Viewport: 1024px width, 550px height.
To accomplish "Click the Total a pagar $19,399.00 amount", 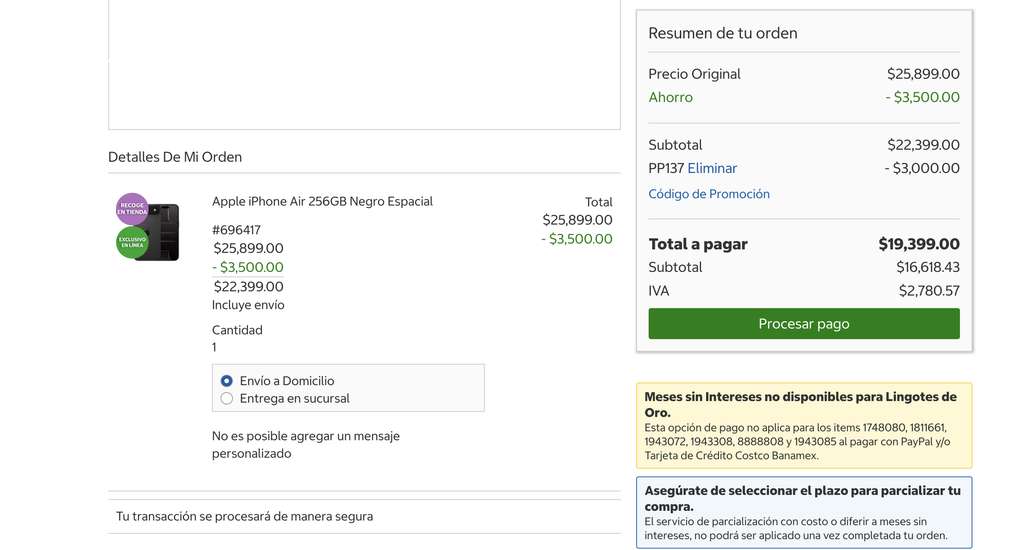I will click(918, 244).
